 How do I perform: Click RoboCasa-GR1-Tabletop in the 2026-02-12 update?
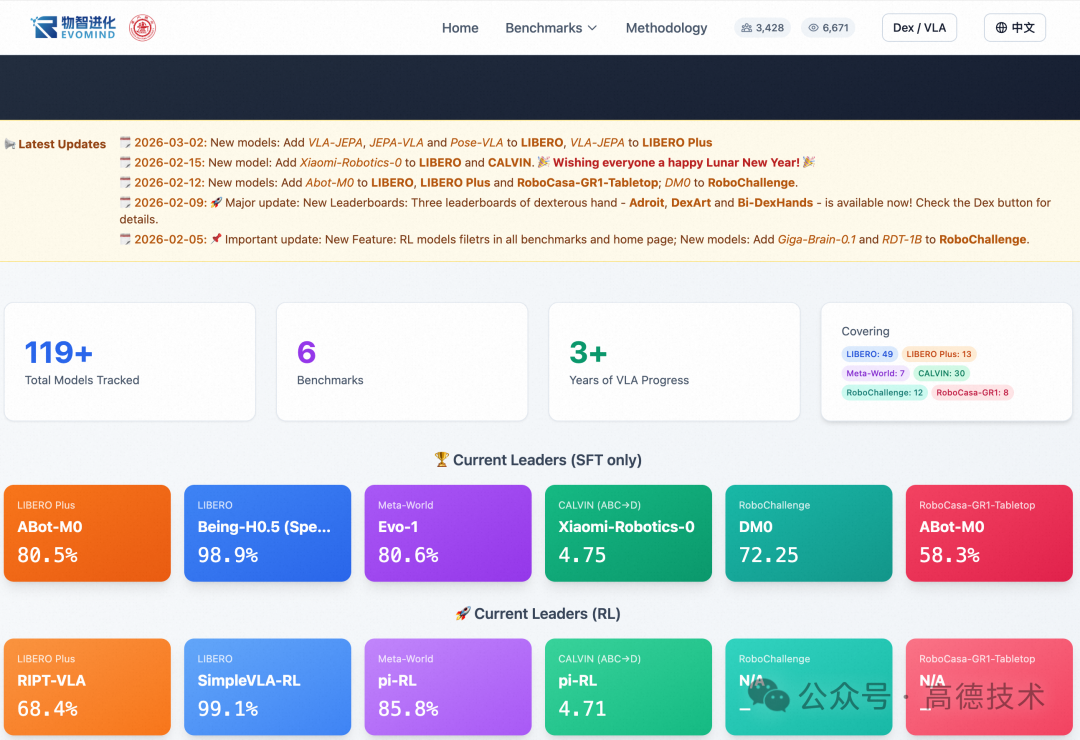click(588, 183)
